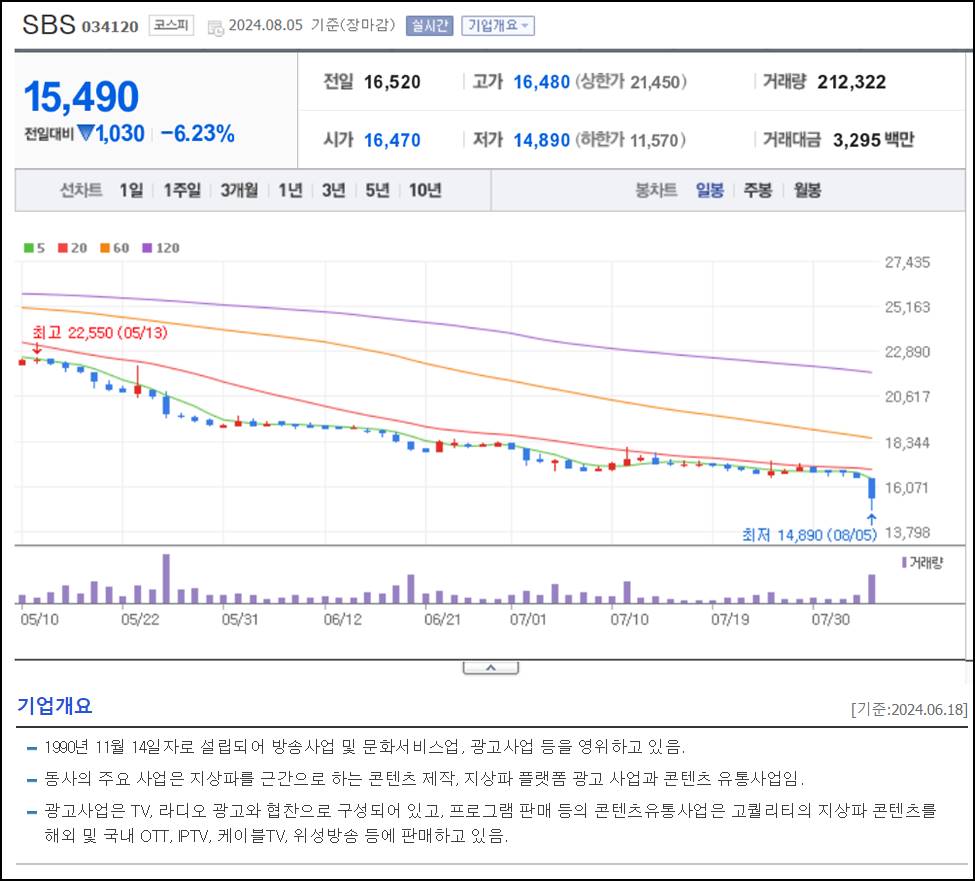
Task: Click the green 5-day moving average swatch
Action: point(29,247)
